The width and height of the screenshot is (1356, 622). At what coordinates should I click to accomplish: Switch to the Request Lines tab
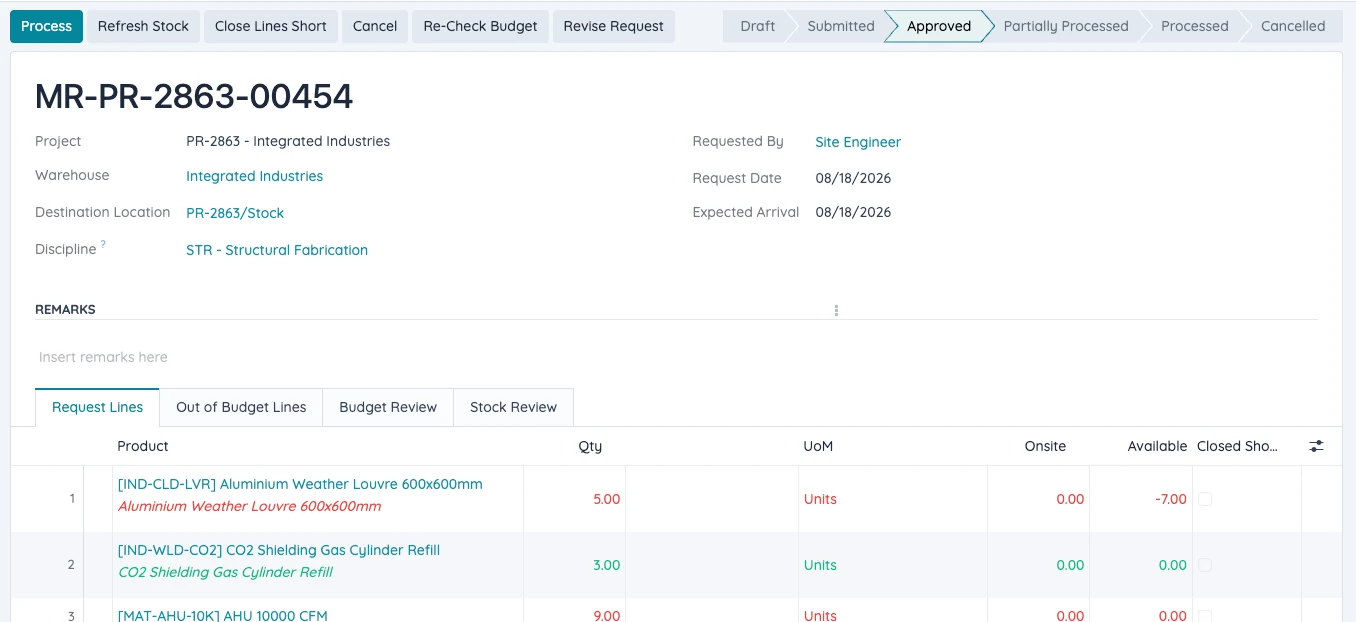[x=97, y=407]
